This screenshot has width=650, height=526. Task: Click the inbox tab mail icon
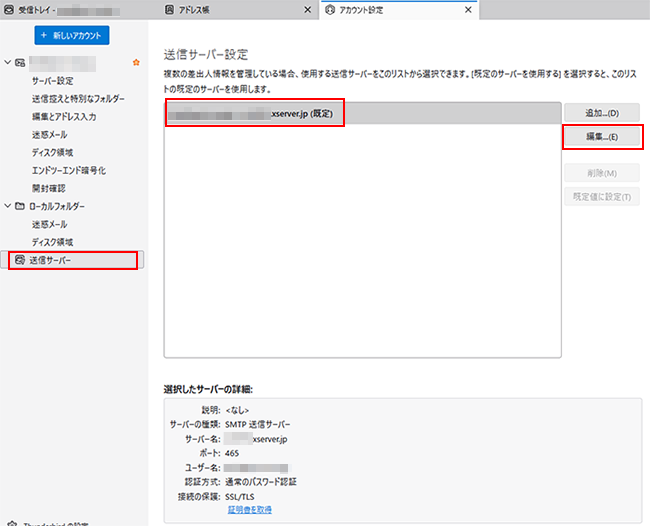(x=8, y=10)
